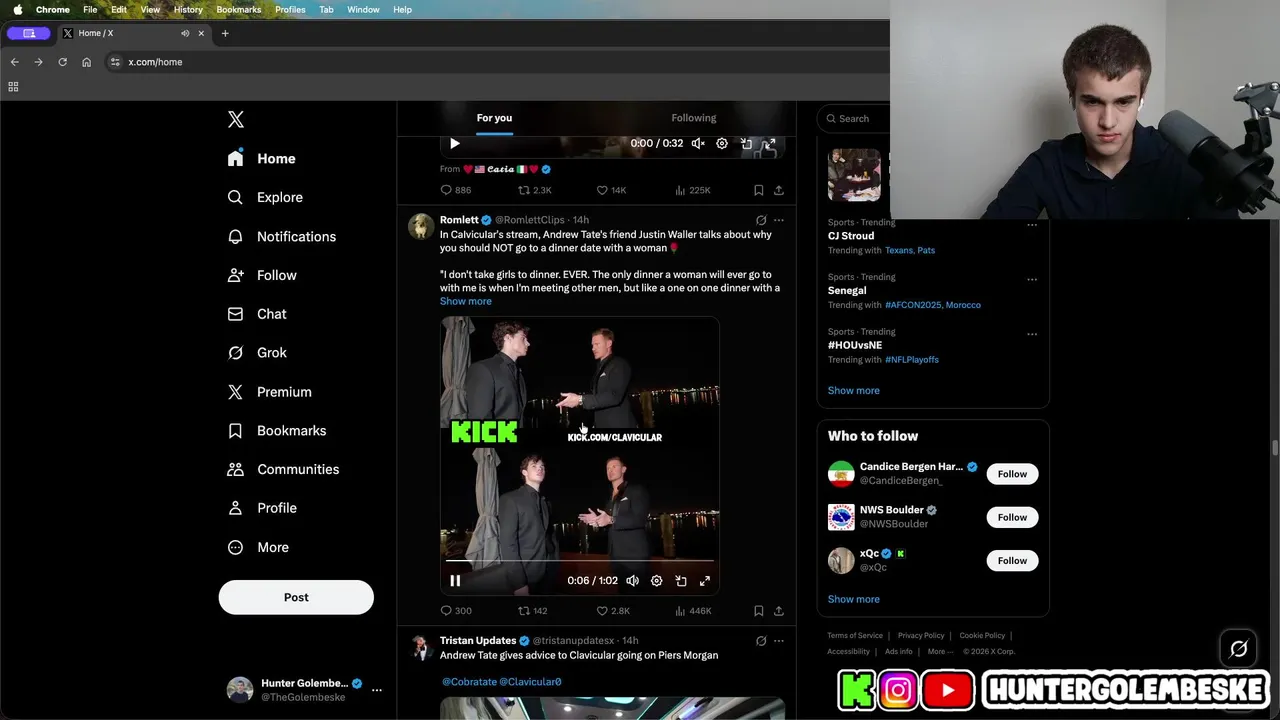The height and width of the screenshot is (720, 1280).
Task: Open the Bookmarks menu in menu bar
Action: [239, 9]
